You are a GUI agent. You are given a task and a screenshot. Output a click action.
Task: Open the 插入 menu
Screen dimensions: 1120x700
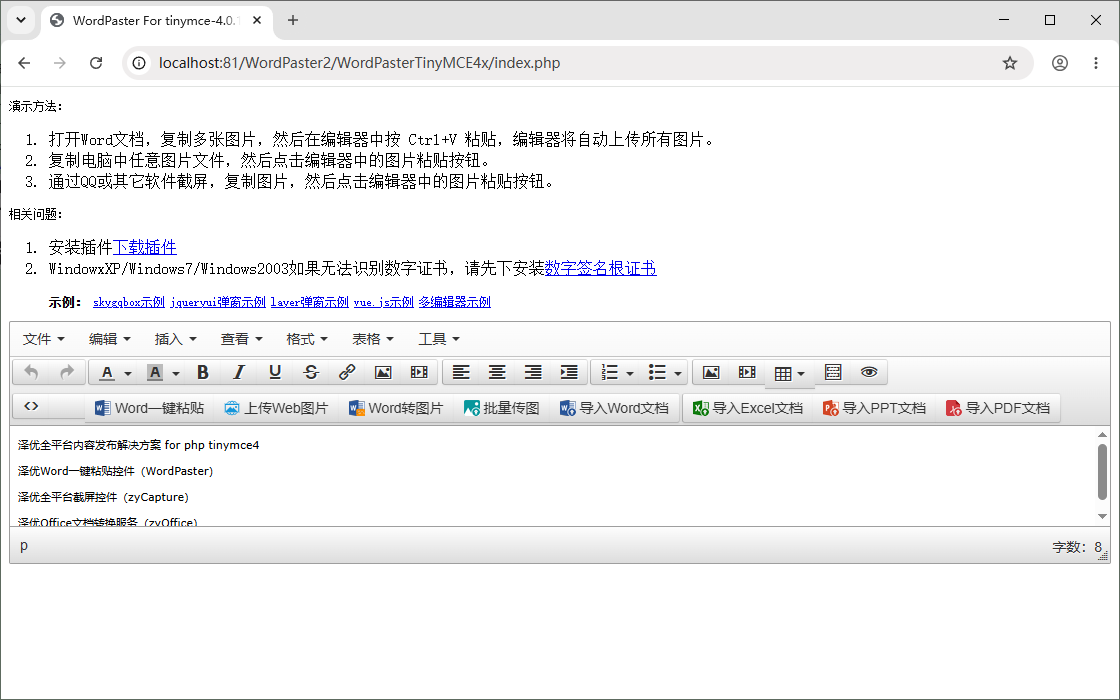point(175,339)
